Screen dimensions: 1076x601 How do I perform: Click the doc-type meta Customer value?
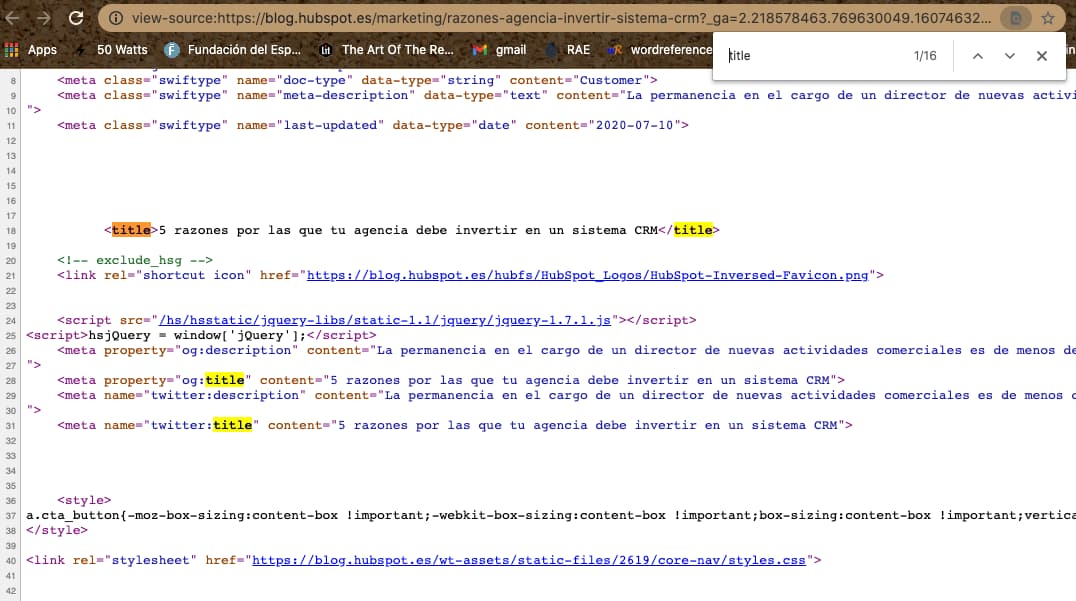611,80
